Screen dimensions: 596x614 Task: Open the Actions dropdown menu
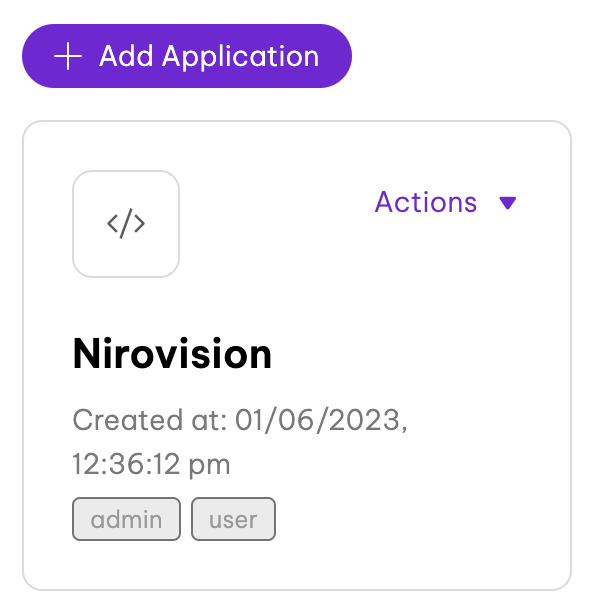[446, 202]
